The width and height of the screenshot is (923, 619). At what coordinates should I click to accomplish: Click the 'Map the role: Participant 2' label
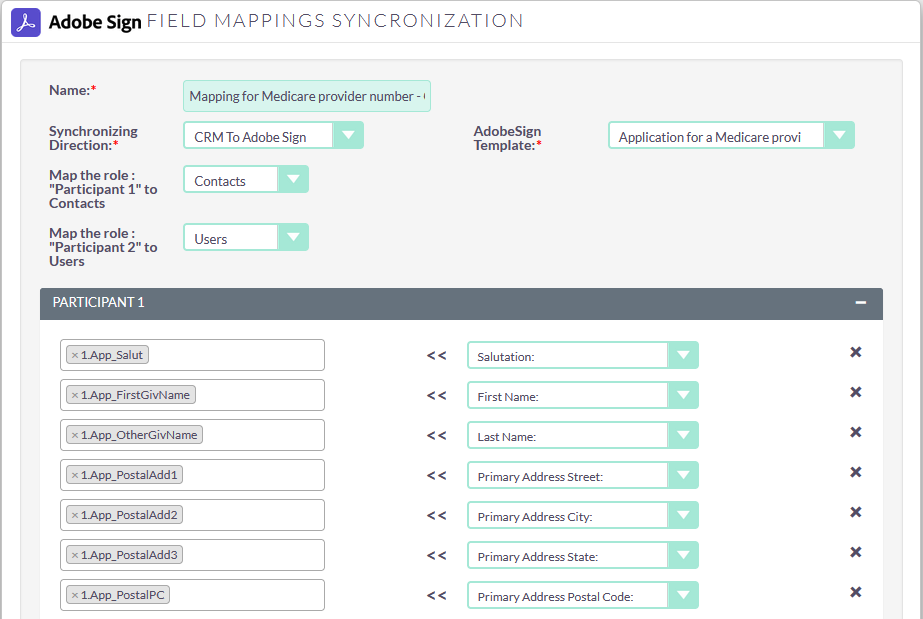pos(103,247)
